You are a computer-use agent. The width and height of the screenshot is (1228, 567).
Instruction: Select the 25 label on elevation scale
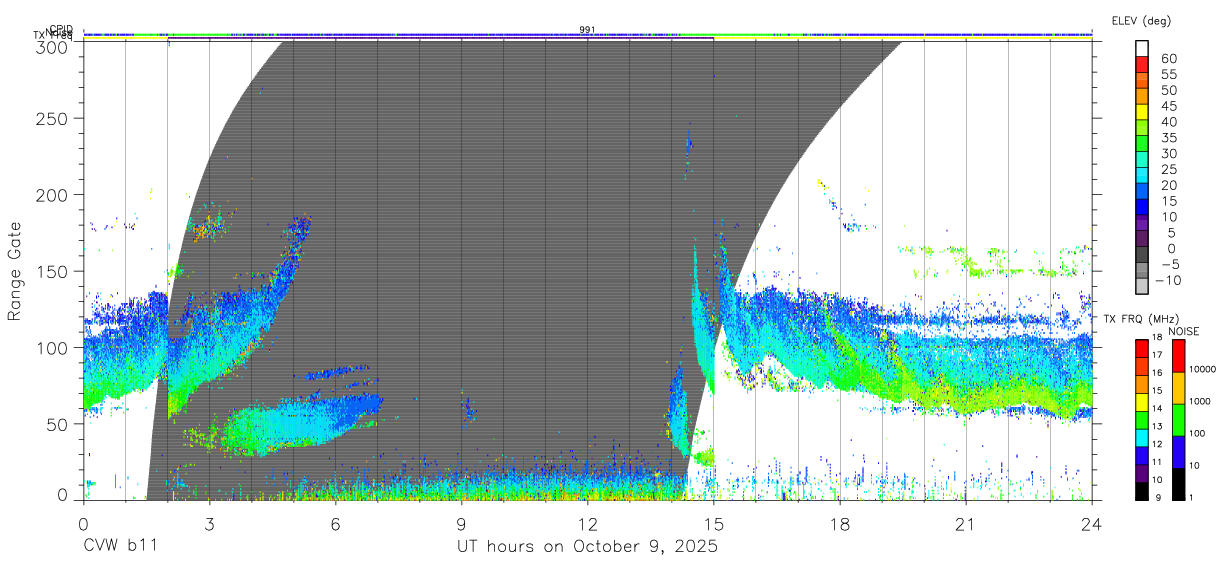[1168, 169]
